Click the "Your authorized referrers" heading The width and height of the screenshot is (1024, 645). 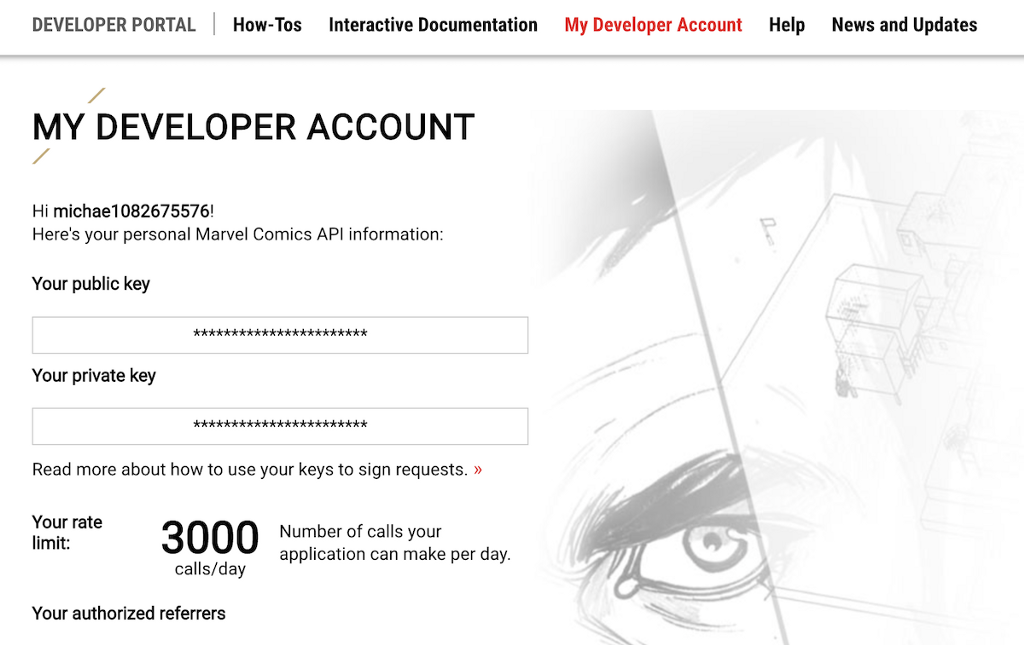click(129, 613)
